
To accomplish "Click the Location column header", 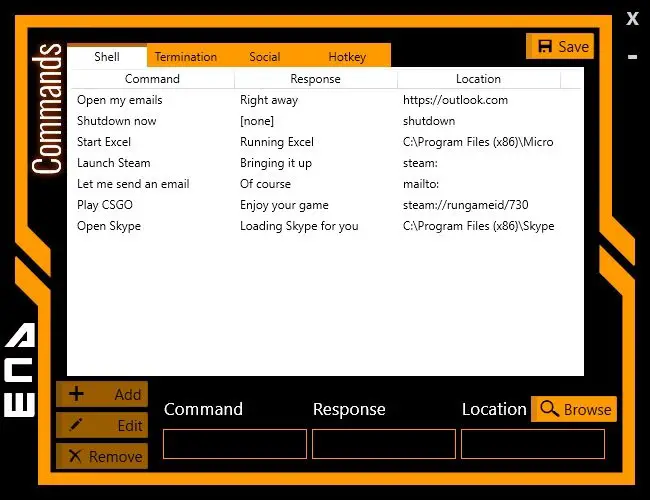I will pos(478,79).
